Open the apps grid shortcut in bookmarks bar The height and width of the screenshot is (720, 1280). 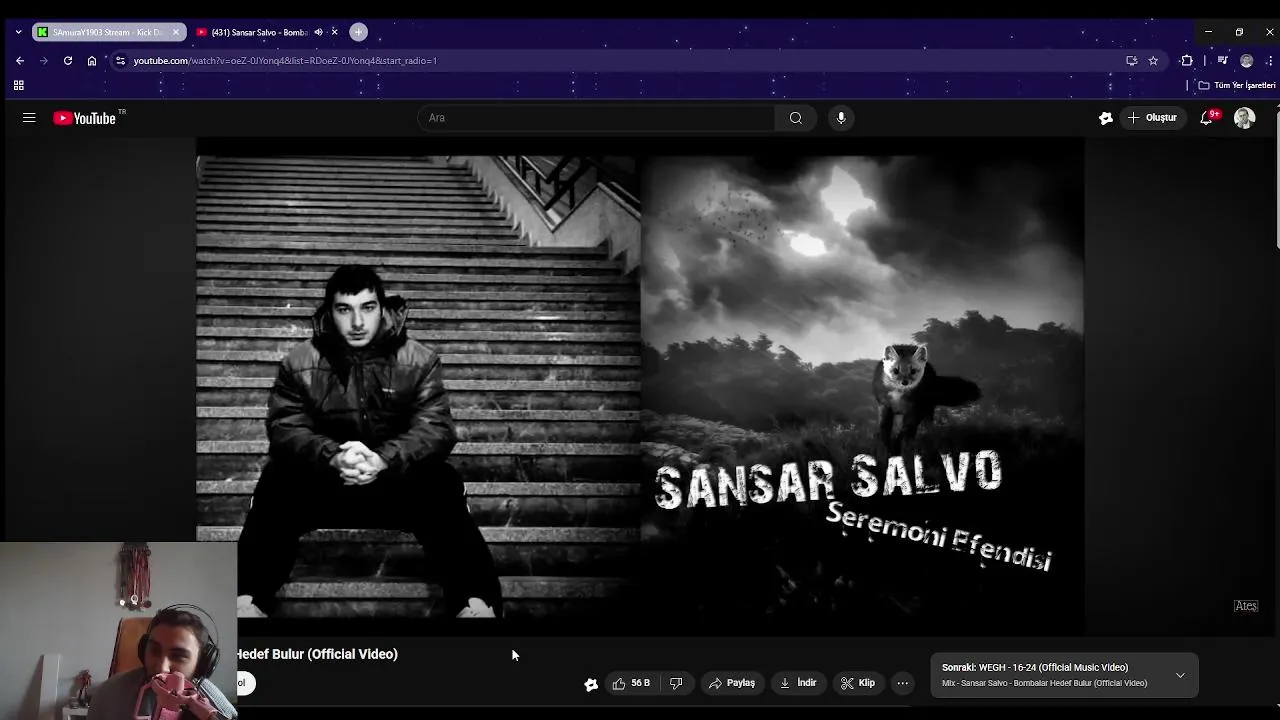[19, 86]
